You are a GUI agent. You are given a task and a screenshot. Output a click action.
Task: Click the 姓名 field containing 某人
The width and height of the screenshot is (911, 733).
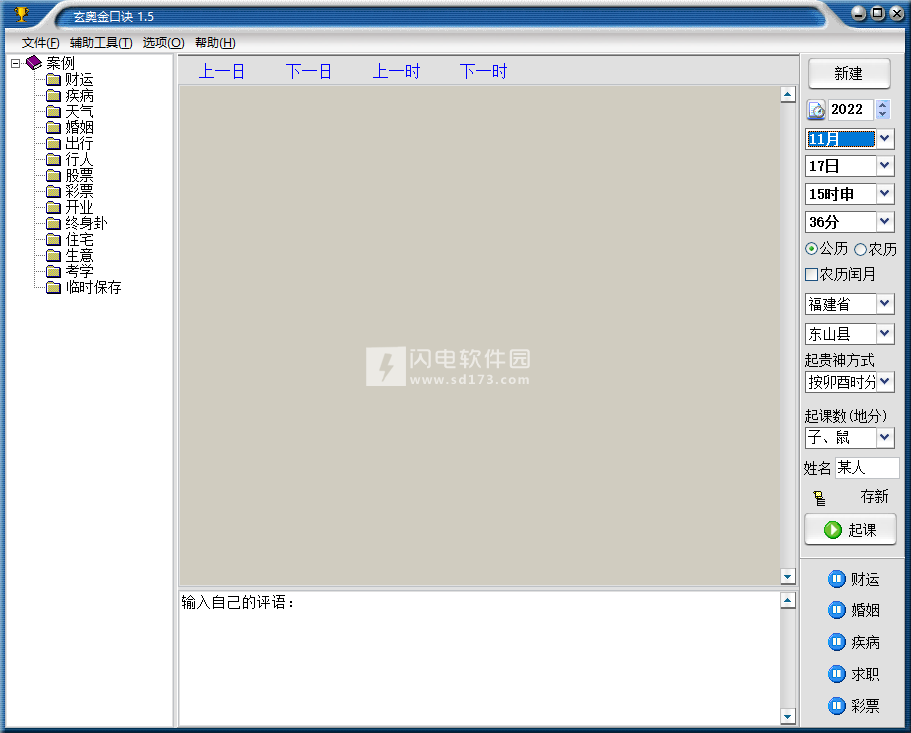(866, 468)
